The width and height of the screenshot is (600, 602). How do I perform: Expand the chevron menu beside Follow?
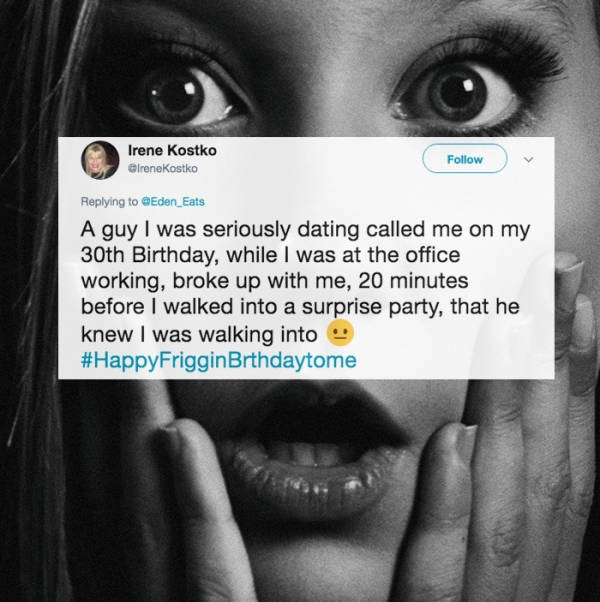(529, 159)
